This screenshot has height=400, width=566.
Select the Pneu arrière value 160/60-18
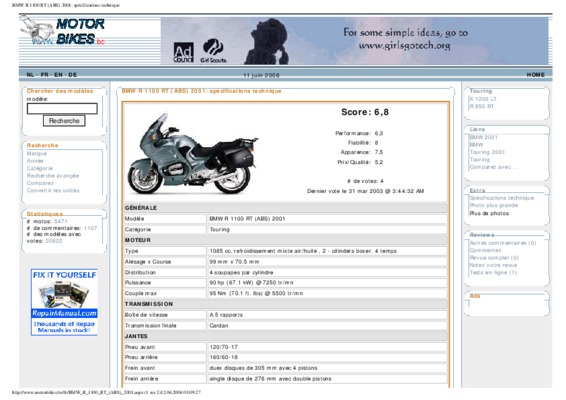click(224, 357)
